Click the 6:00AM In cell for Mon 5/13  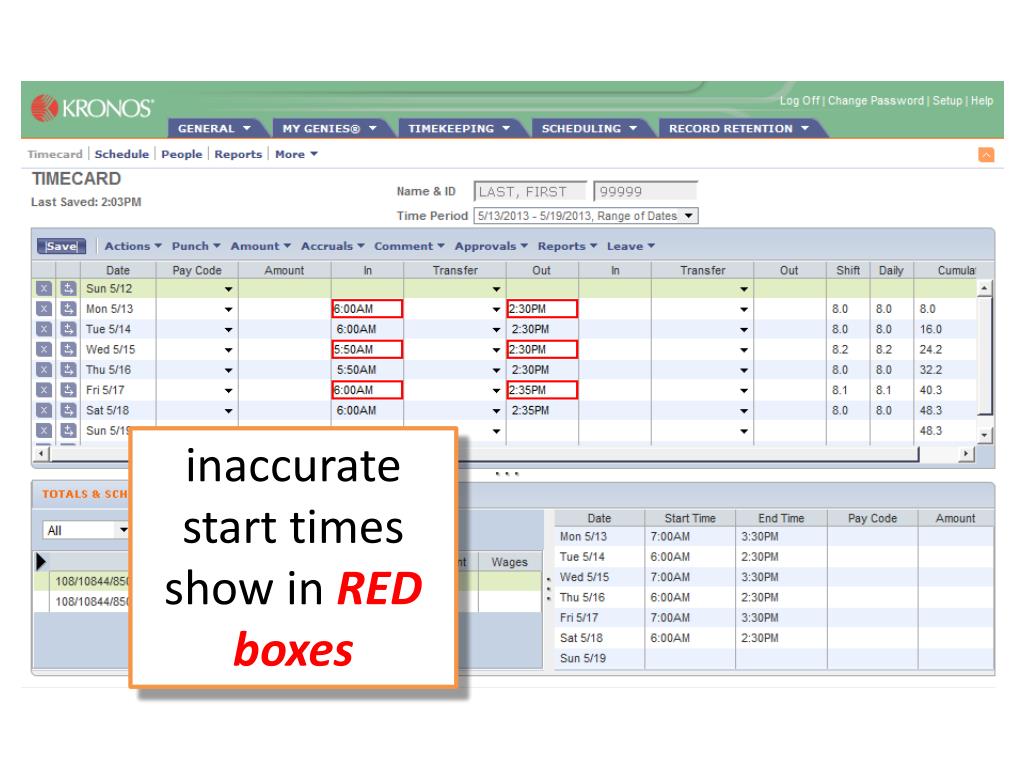(x=367, y=309)
